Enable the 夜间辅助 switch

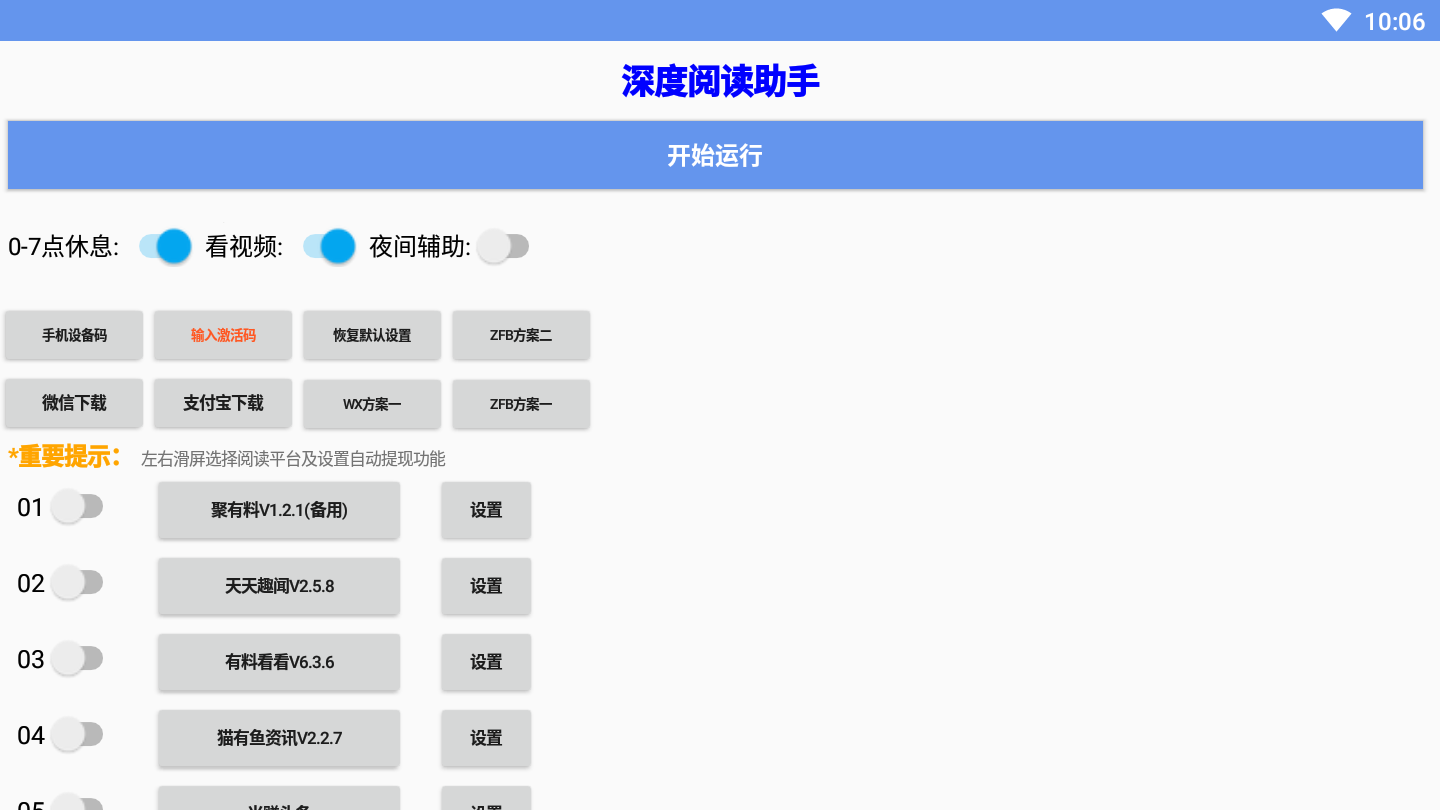coord(503,246)
